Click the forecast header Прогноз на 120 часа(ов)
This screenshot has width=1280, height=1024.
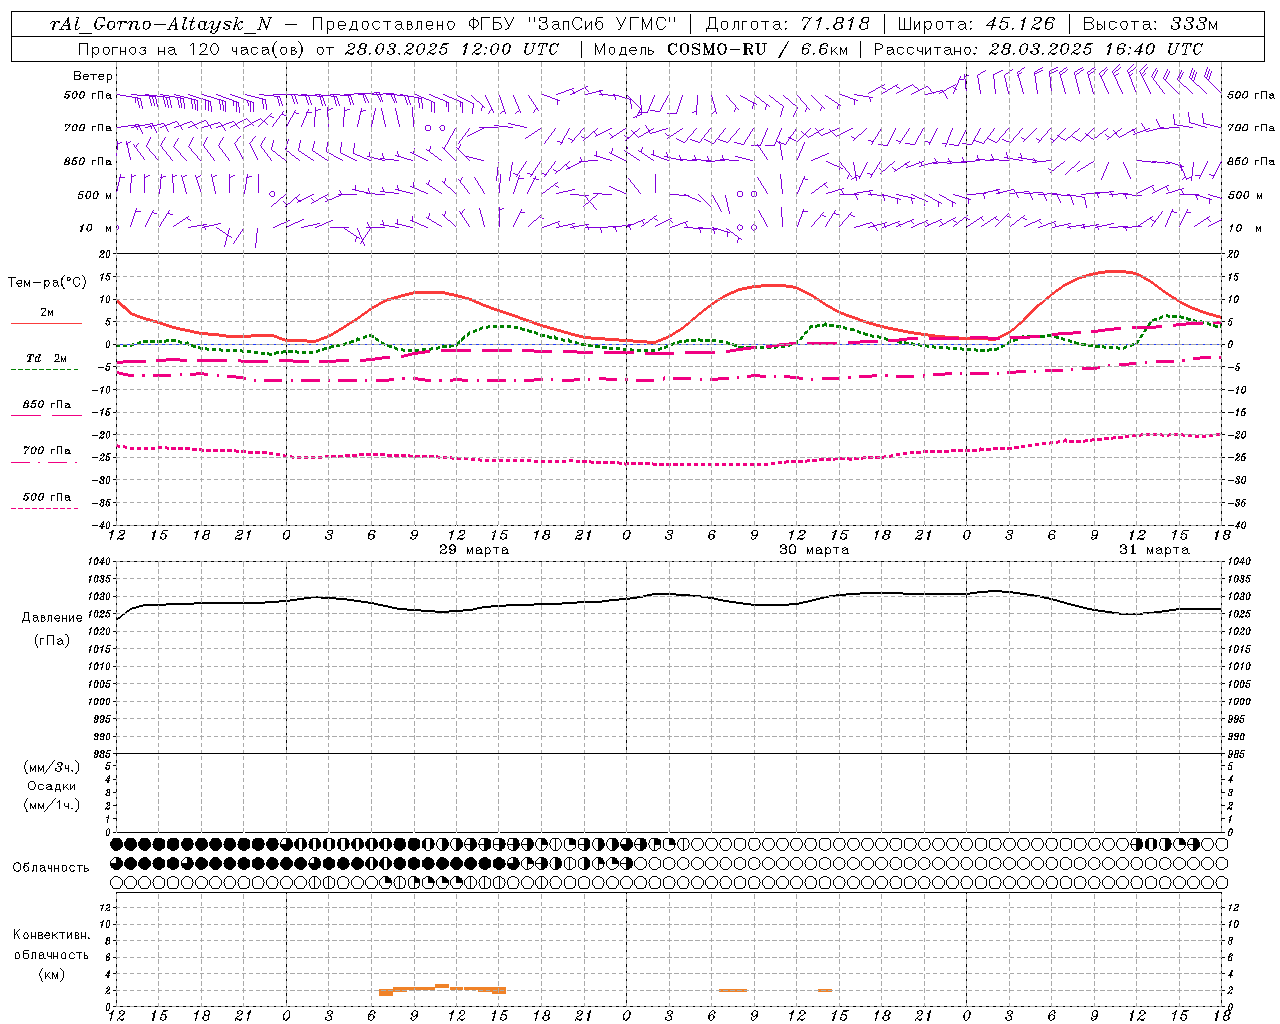pyautogui.click(x=192, y=49)
